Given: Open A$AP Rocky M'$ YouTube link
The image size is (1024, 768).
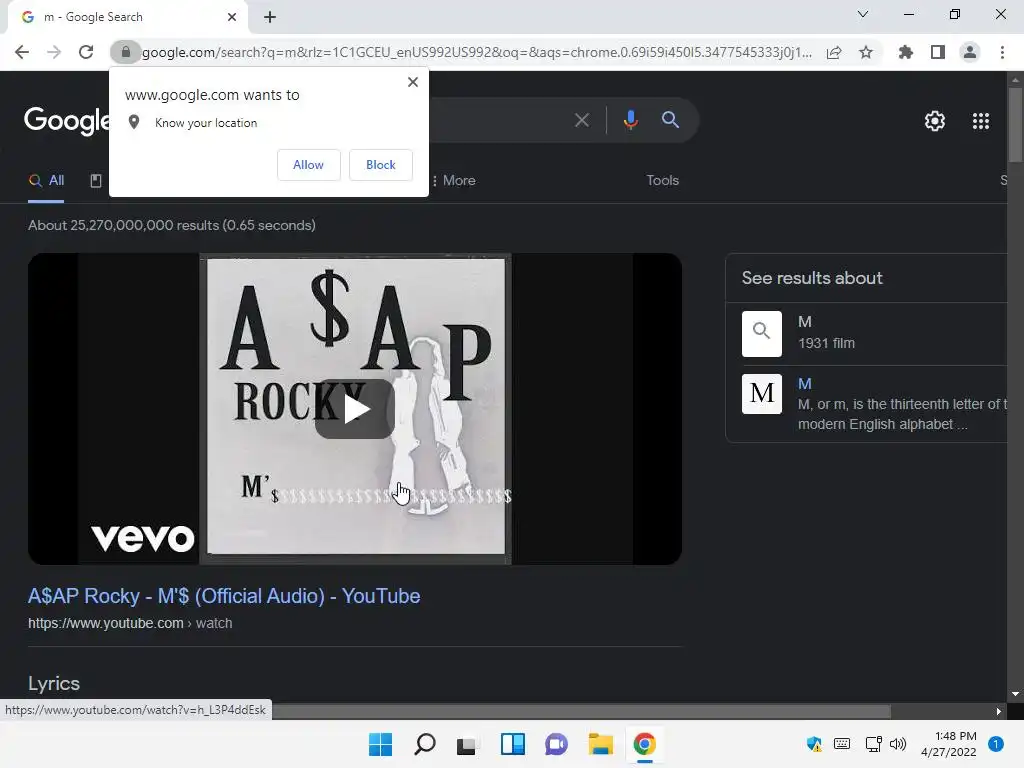Looking at the screenshot, I should (x=224, y=596).
